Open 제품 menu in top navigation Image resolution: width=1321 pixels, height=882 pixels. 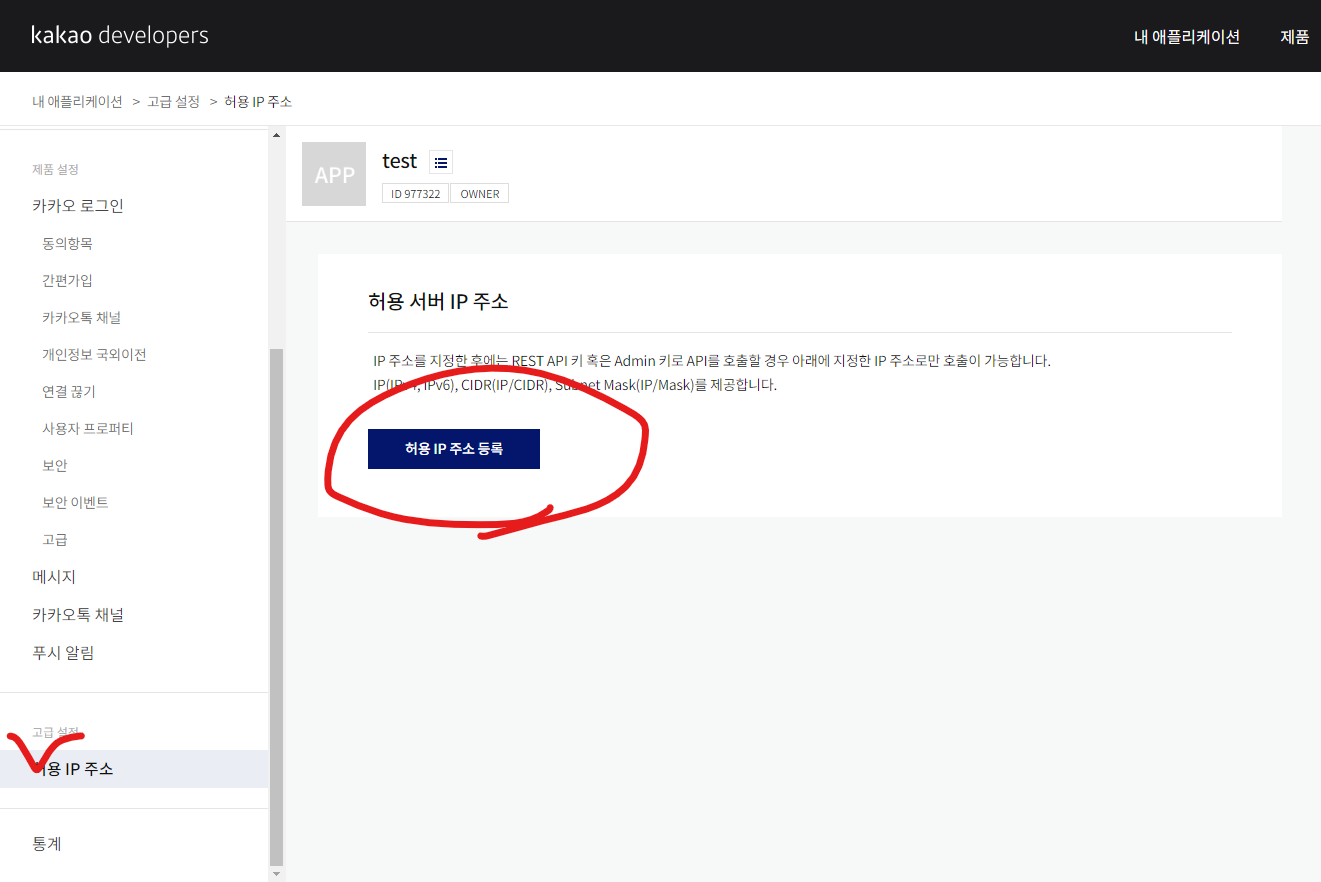pyautogui.click(x=1295, y=37)
